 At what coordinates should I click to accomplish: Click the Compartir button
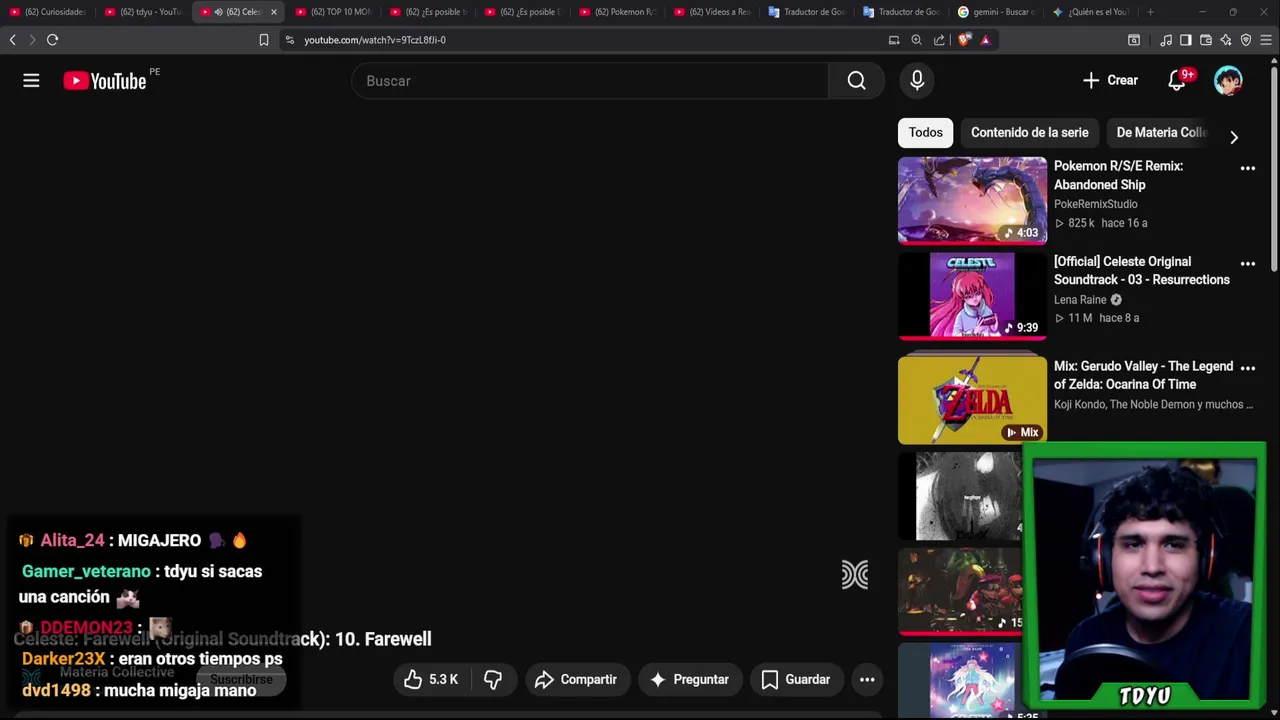575,680
